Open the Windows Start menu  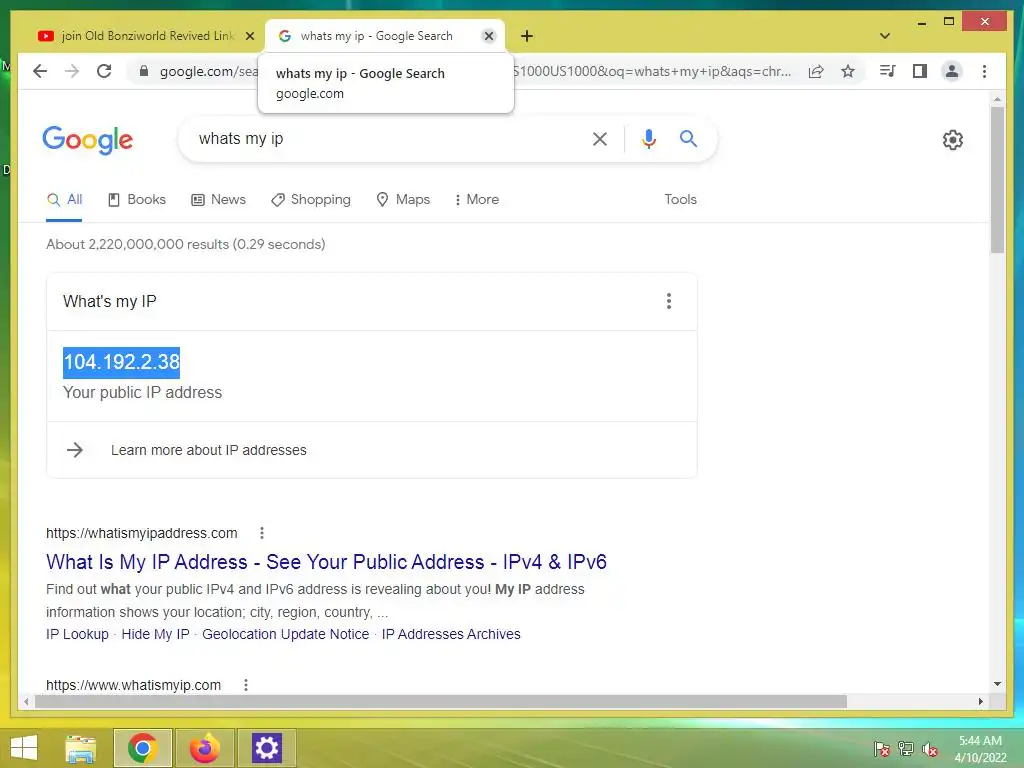pyautogui.click(x=24, y=748)
